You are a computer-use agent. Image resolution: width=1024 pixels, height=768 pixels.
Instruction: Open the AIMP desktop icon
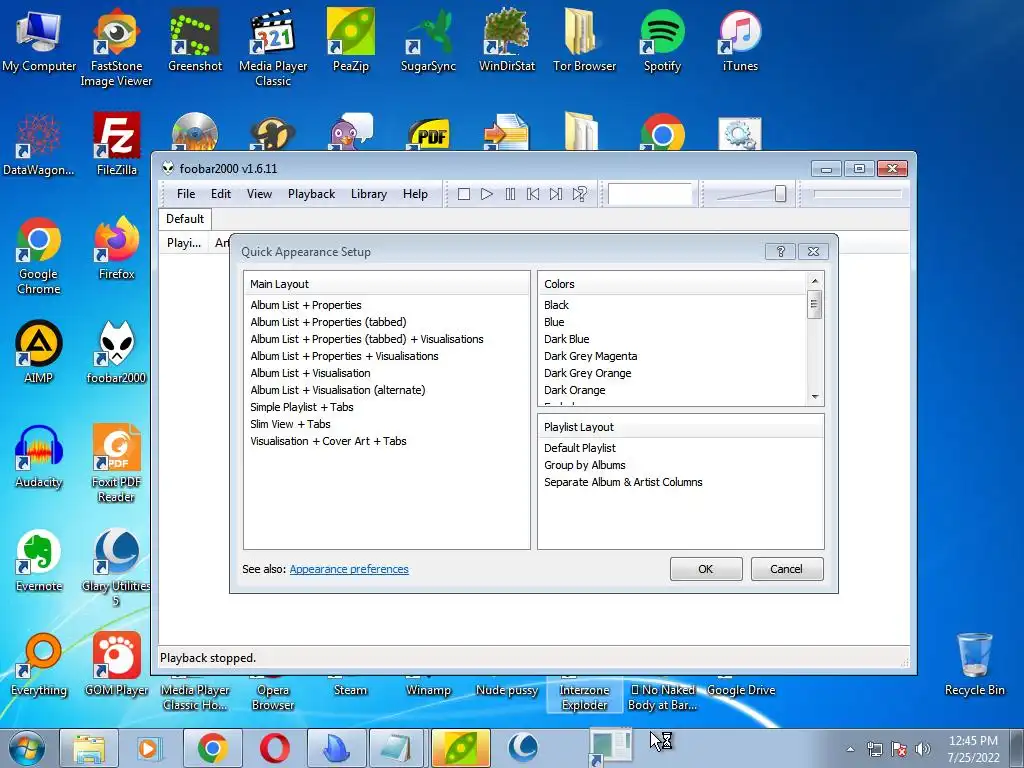tap(39, 353)
